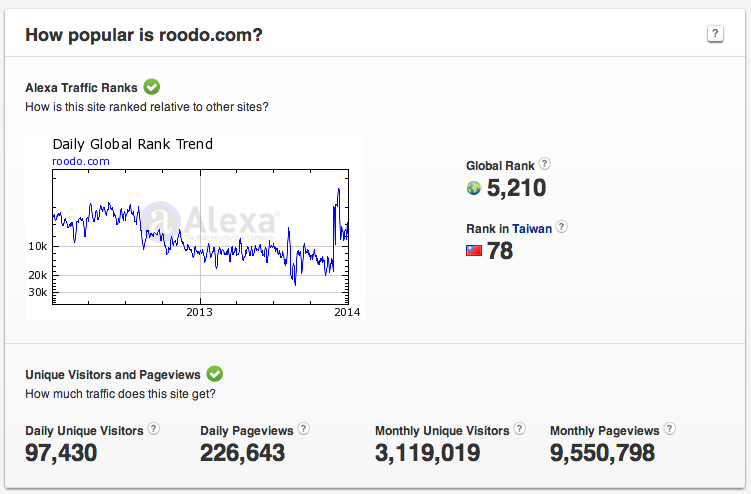Click green checkmark beside Unique Visitors and Pageviews
The image size is (751, 494).
click(214, 374)
